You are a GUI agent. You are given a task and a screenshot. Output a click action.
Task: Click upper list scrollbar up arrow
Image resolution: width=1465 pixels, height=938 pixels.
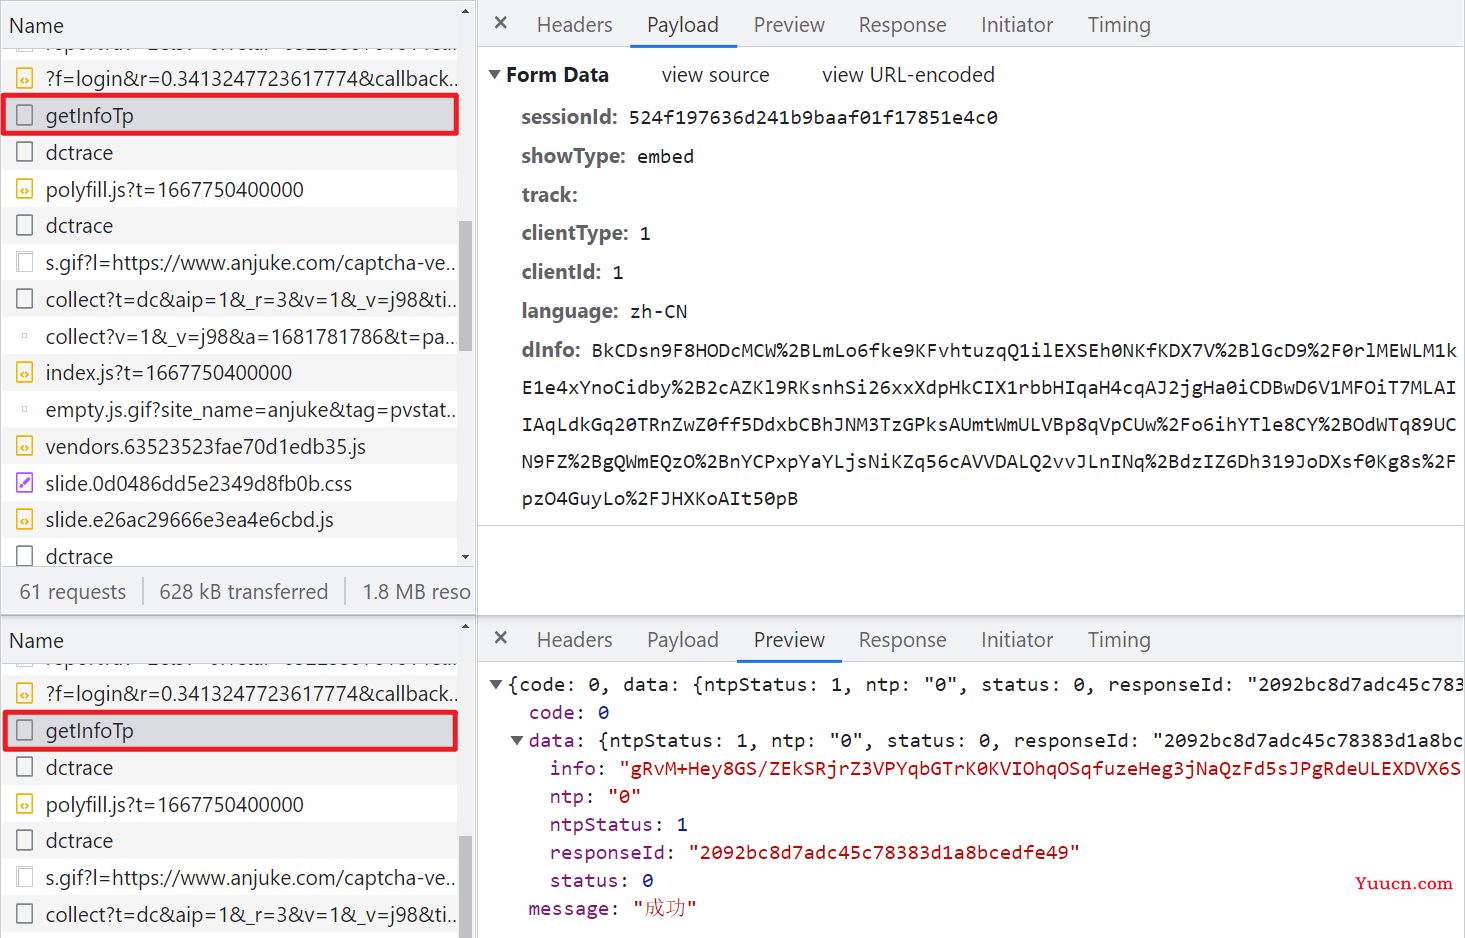coord(465,11)
